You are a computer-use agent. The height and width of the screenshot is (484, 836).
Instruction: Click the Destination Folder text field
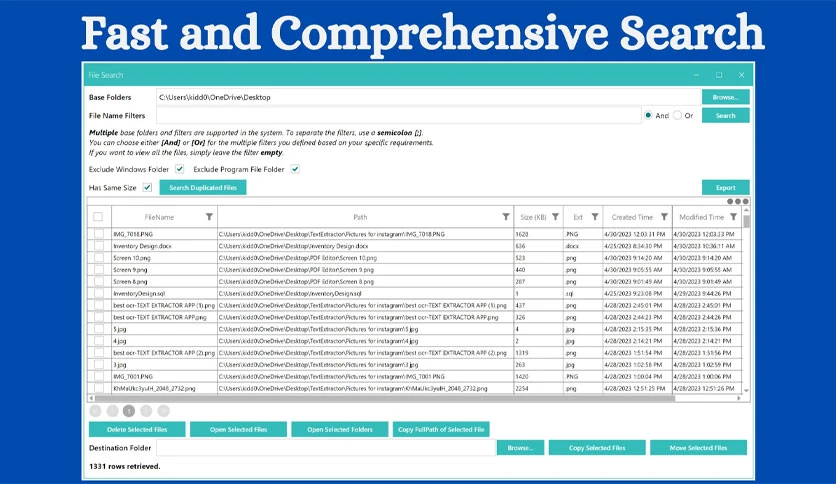(x=326, y=448)
